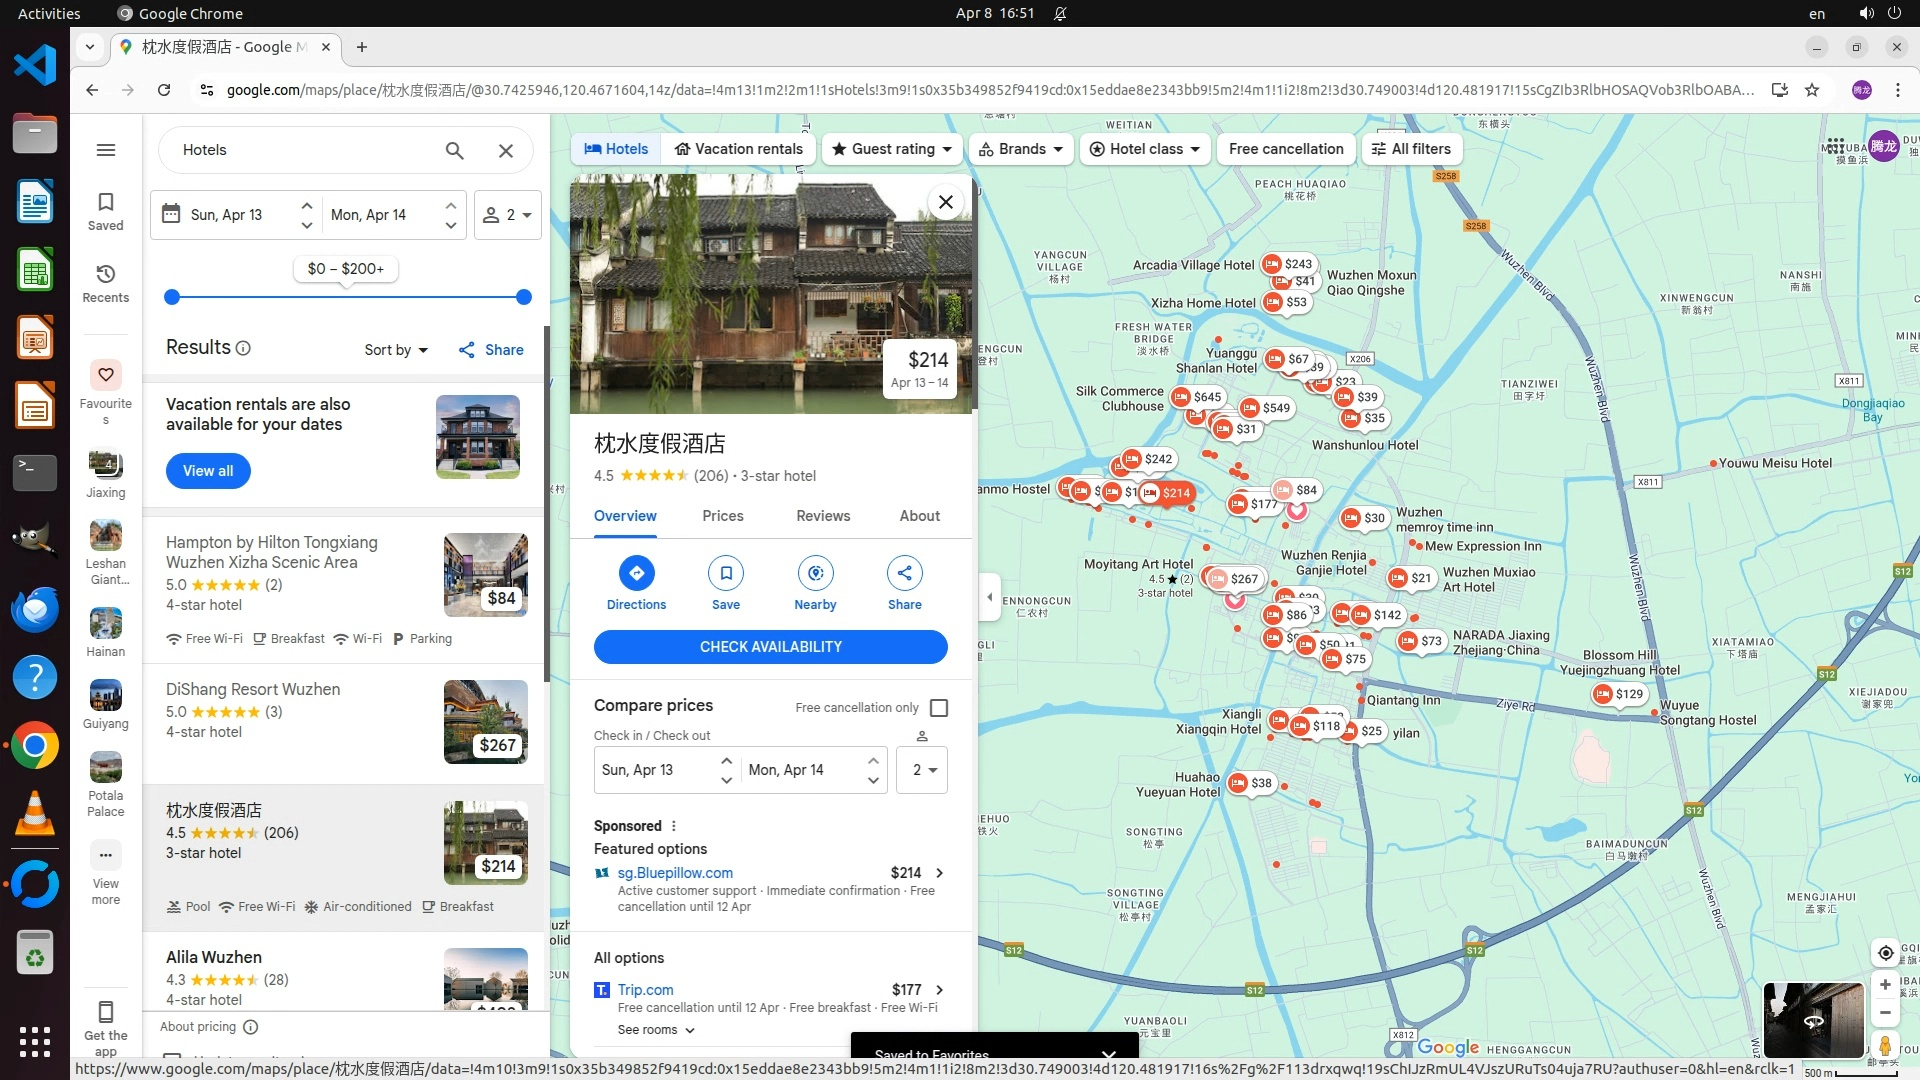Screen dimensions: 1920x1080
Task: Click the search magnifier in the Hotels box
Action: pos(454,150)
